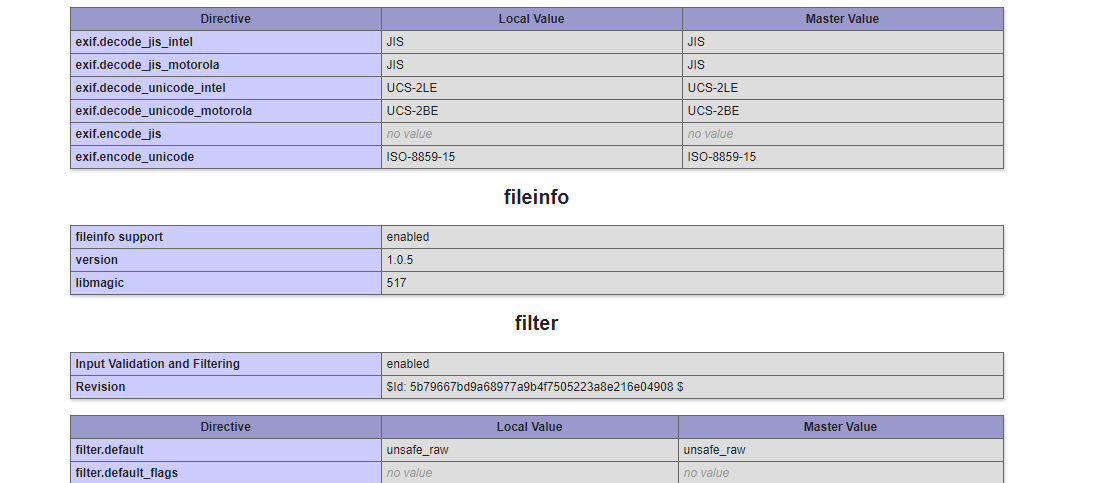The width and height of the screenshot is (1115, 483).
Task: Click the exif.decode_jis_motorola directive name
Action: click(x=147, y=65)
